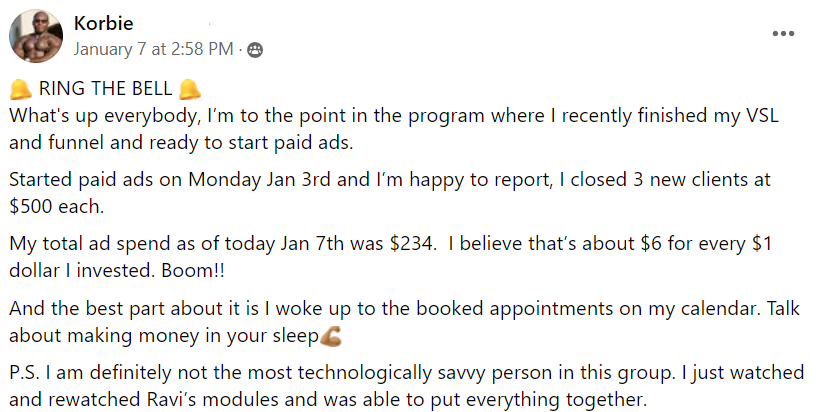Open the three-dot post options menu
The height and width of the screenshot is (412, 822).
point(783,34)
